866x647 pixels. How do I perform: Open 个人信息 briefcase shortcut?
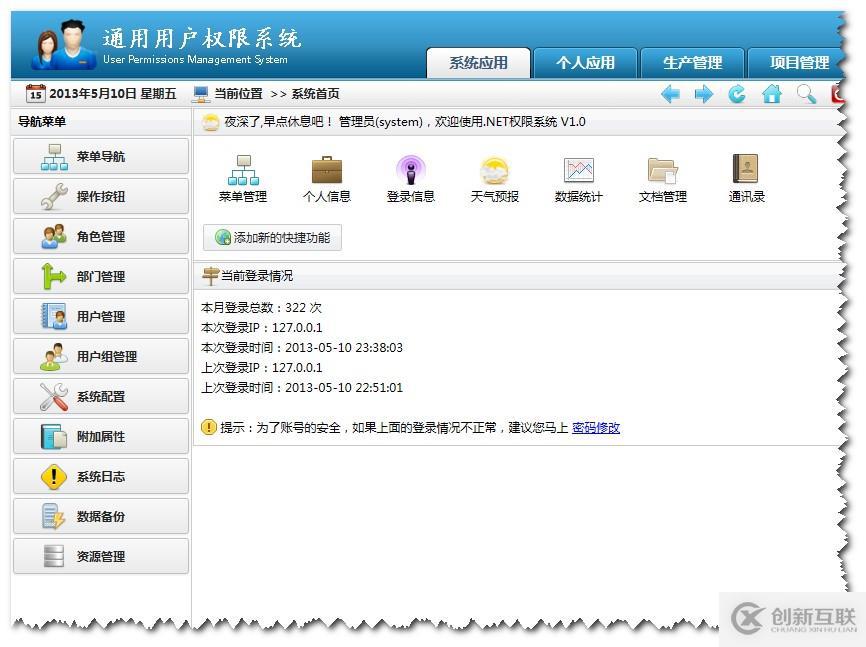327,179
